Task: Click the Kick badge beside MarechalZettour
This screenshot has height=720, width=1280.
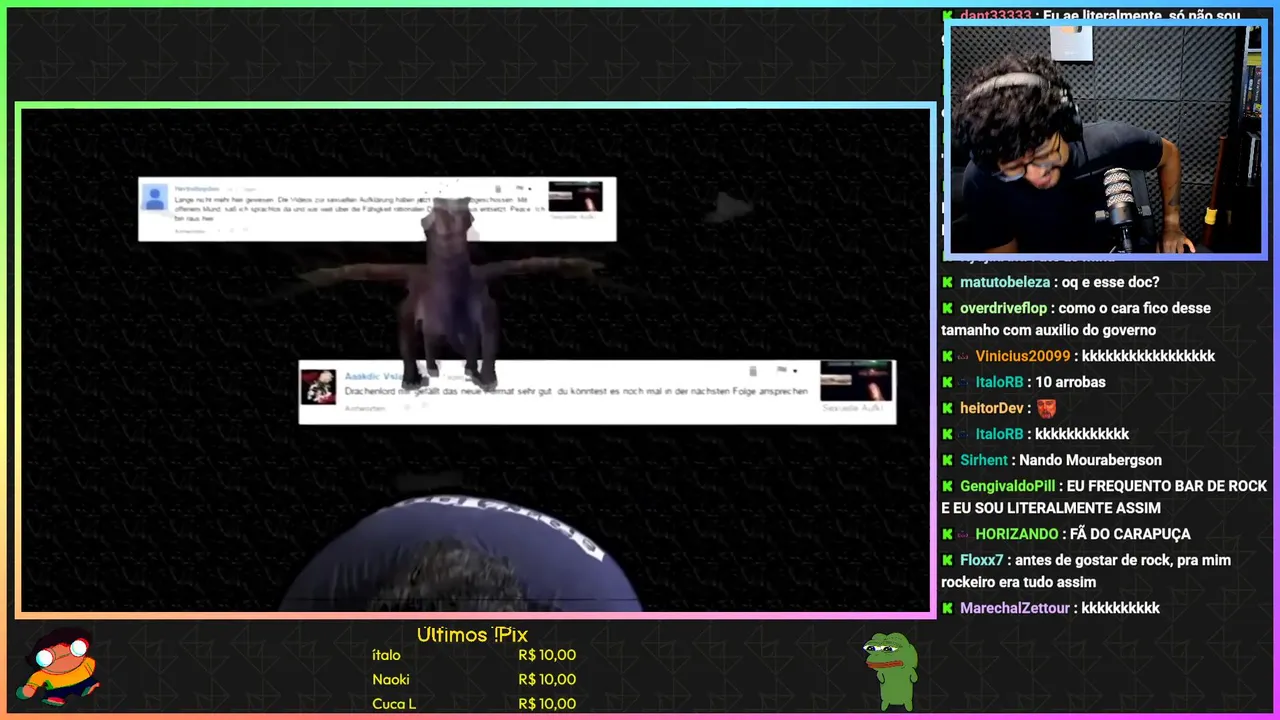Action: click(x=947, y=609)
